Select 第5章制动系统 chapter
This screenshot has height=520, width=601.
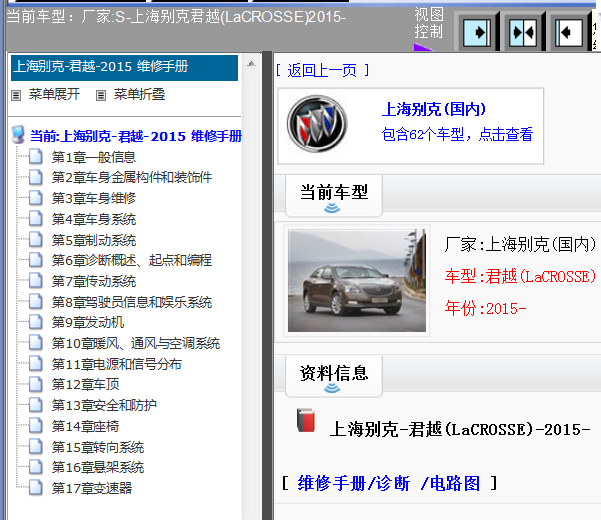click(94, 240)
